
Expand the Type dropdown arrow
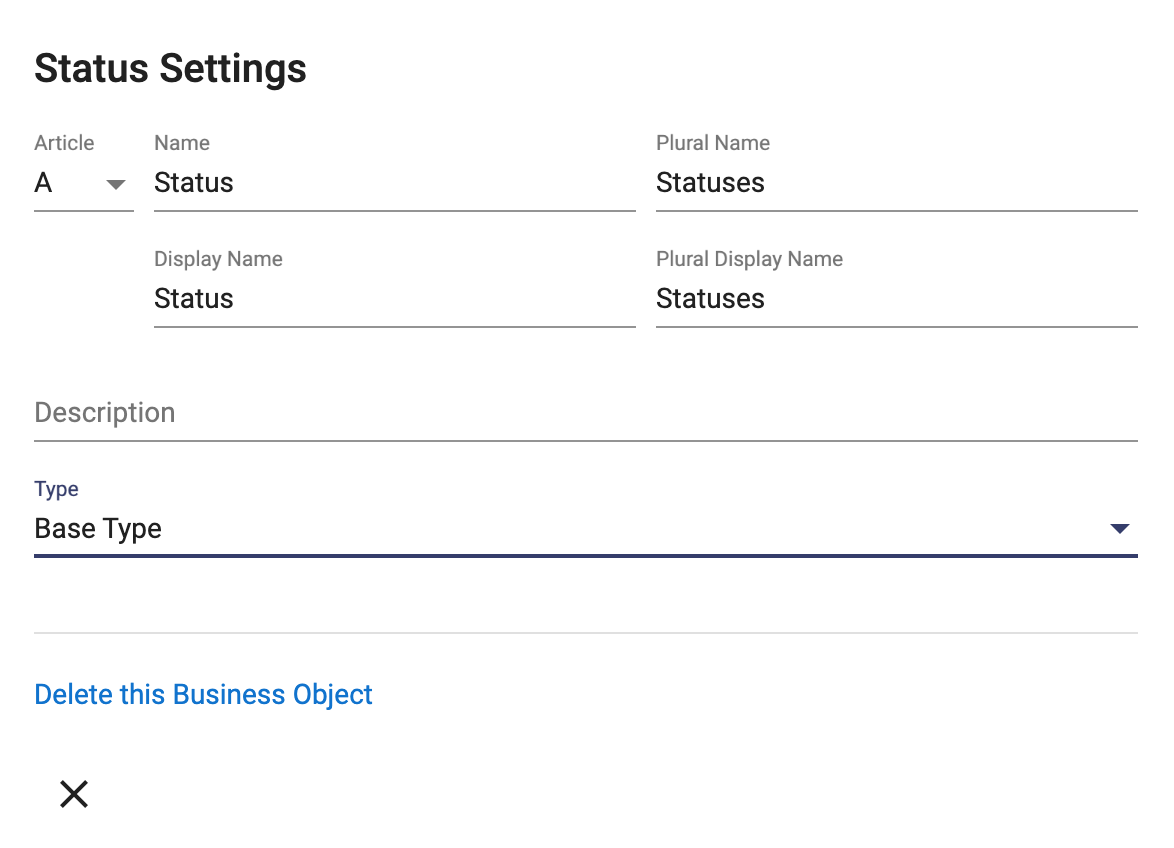(x=1119, y=529)
